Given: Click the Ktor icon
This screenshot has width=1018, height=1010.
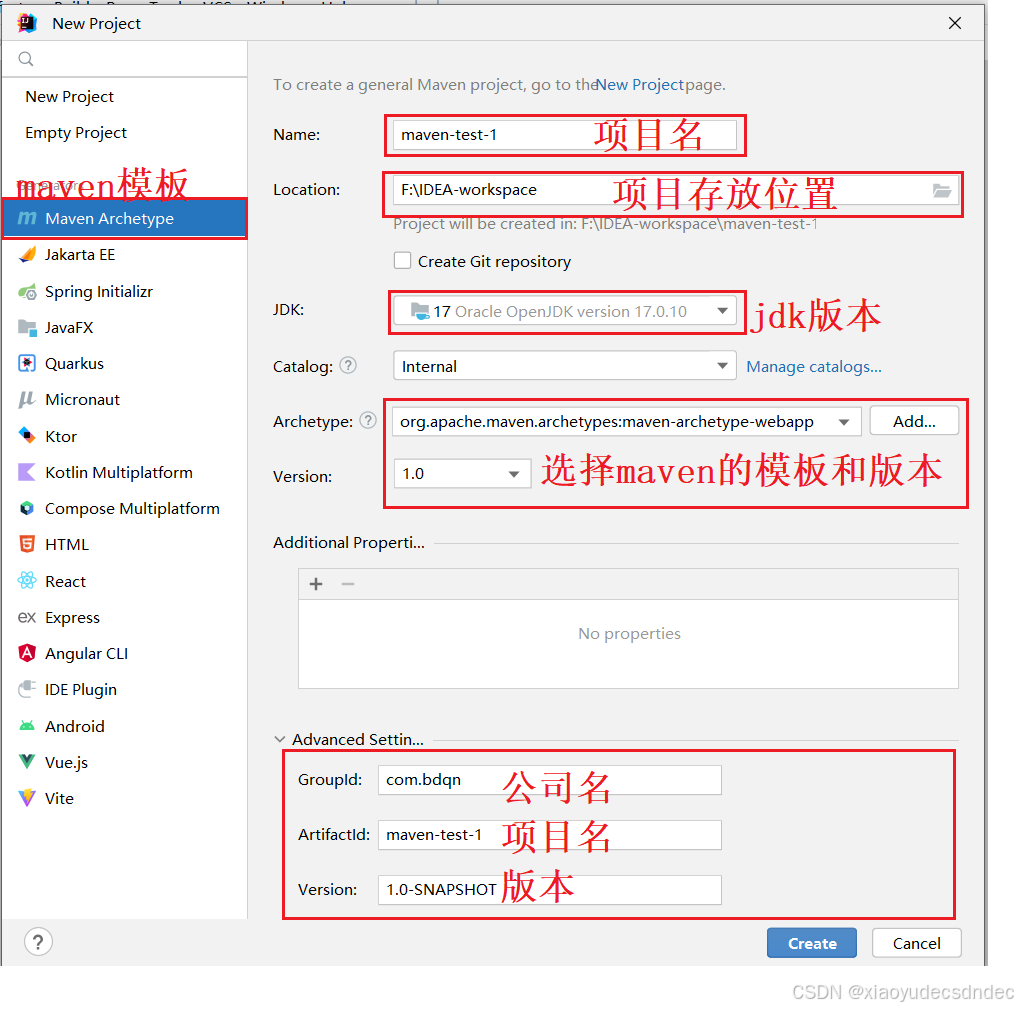Looking at the screenshot, I should (27, 436).
